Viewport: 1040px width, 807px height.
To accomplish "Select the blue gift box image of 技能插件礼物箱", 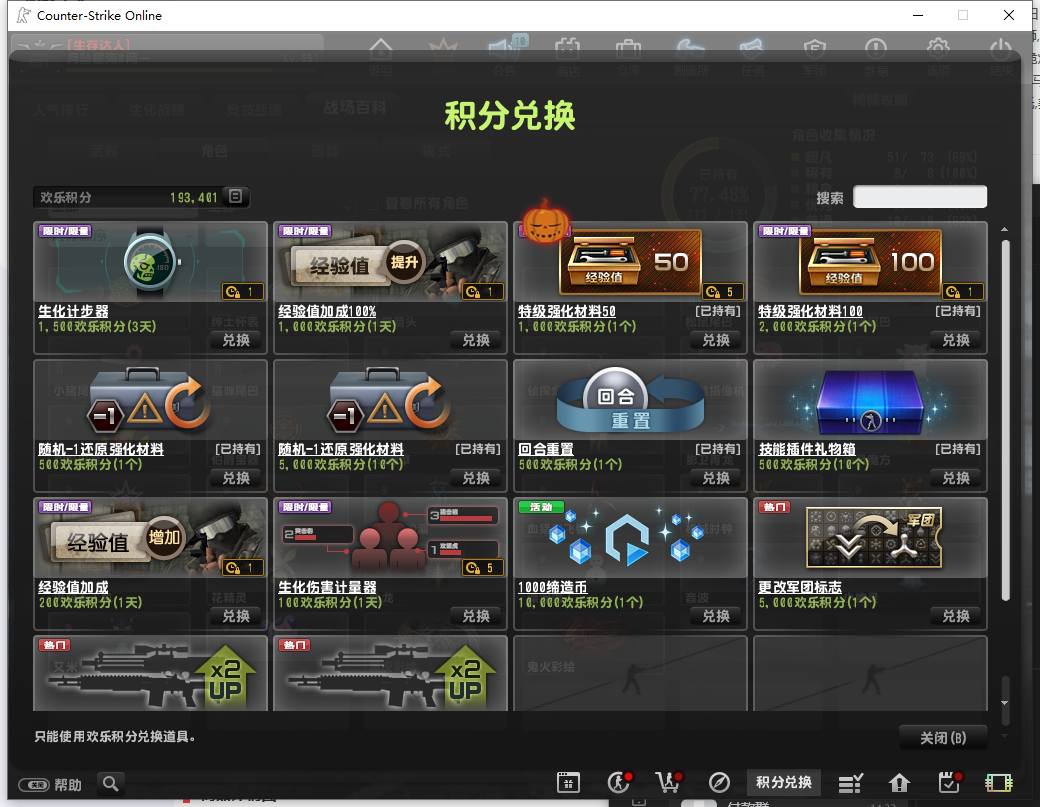I will coord(870,400).
